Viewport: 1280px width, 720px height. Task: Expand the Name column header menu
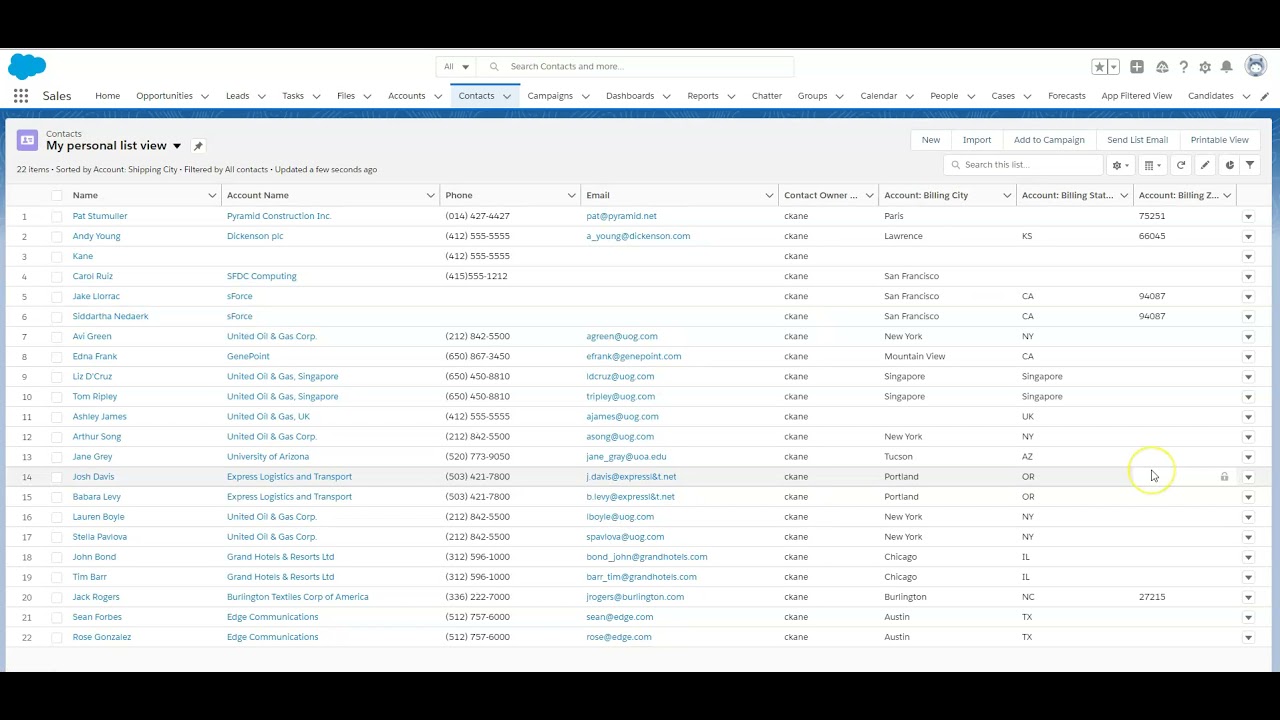(212, 195)
